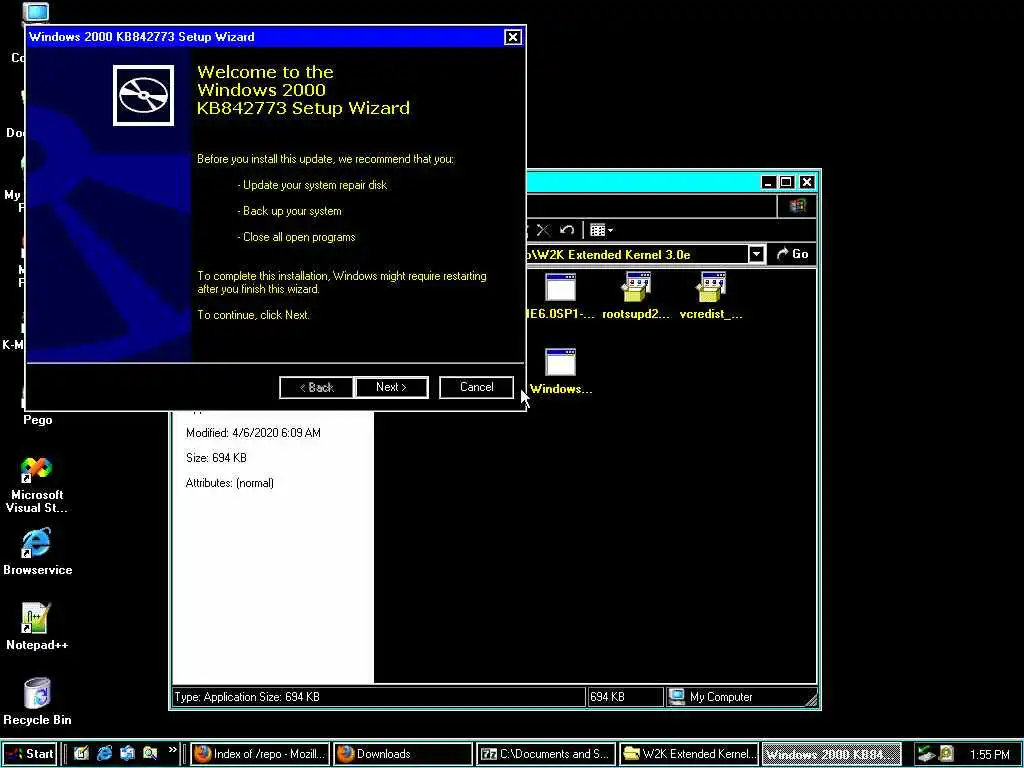Expand Quick Launch overflow chevron
The image size is (1024, 768).
(x=172, y=750)
